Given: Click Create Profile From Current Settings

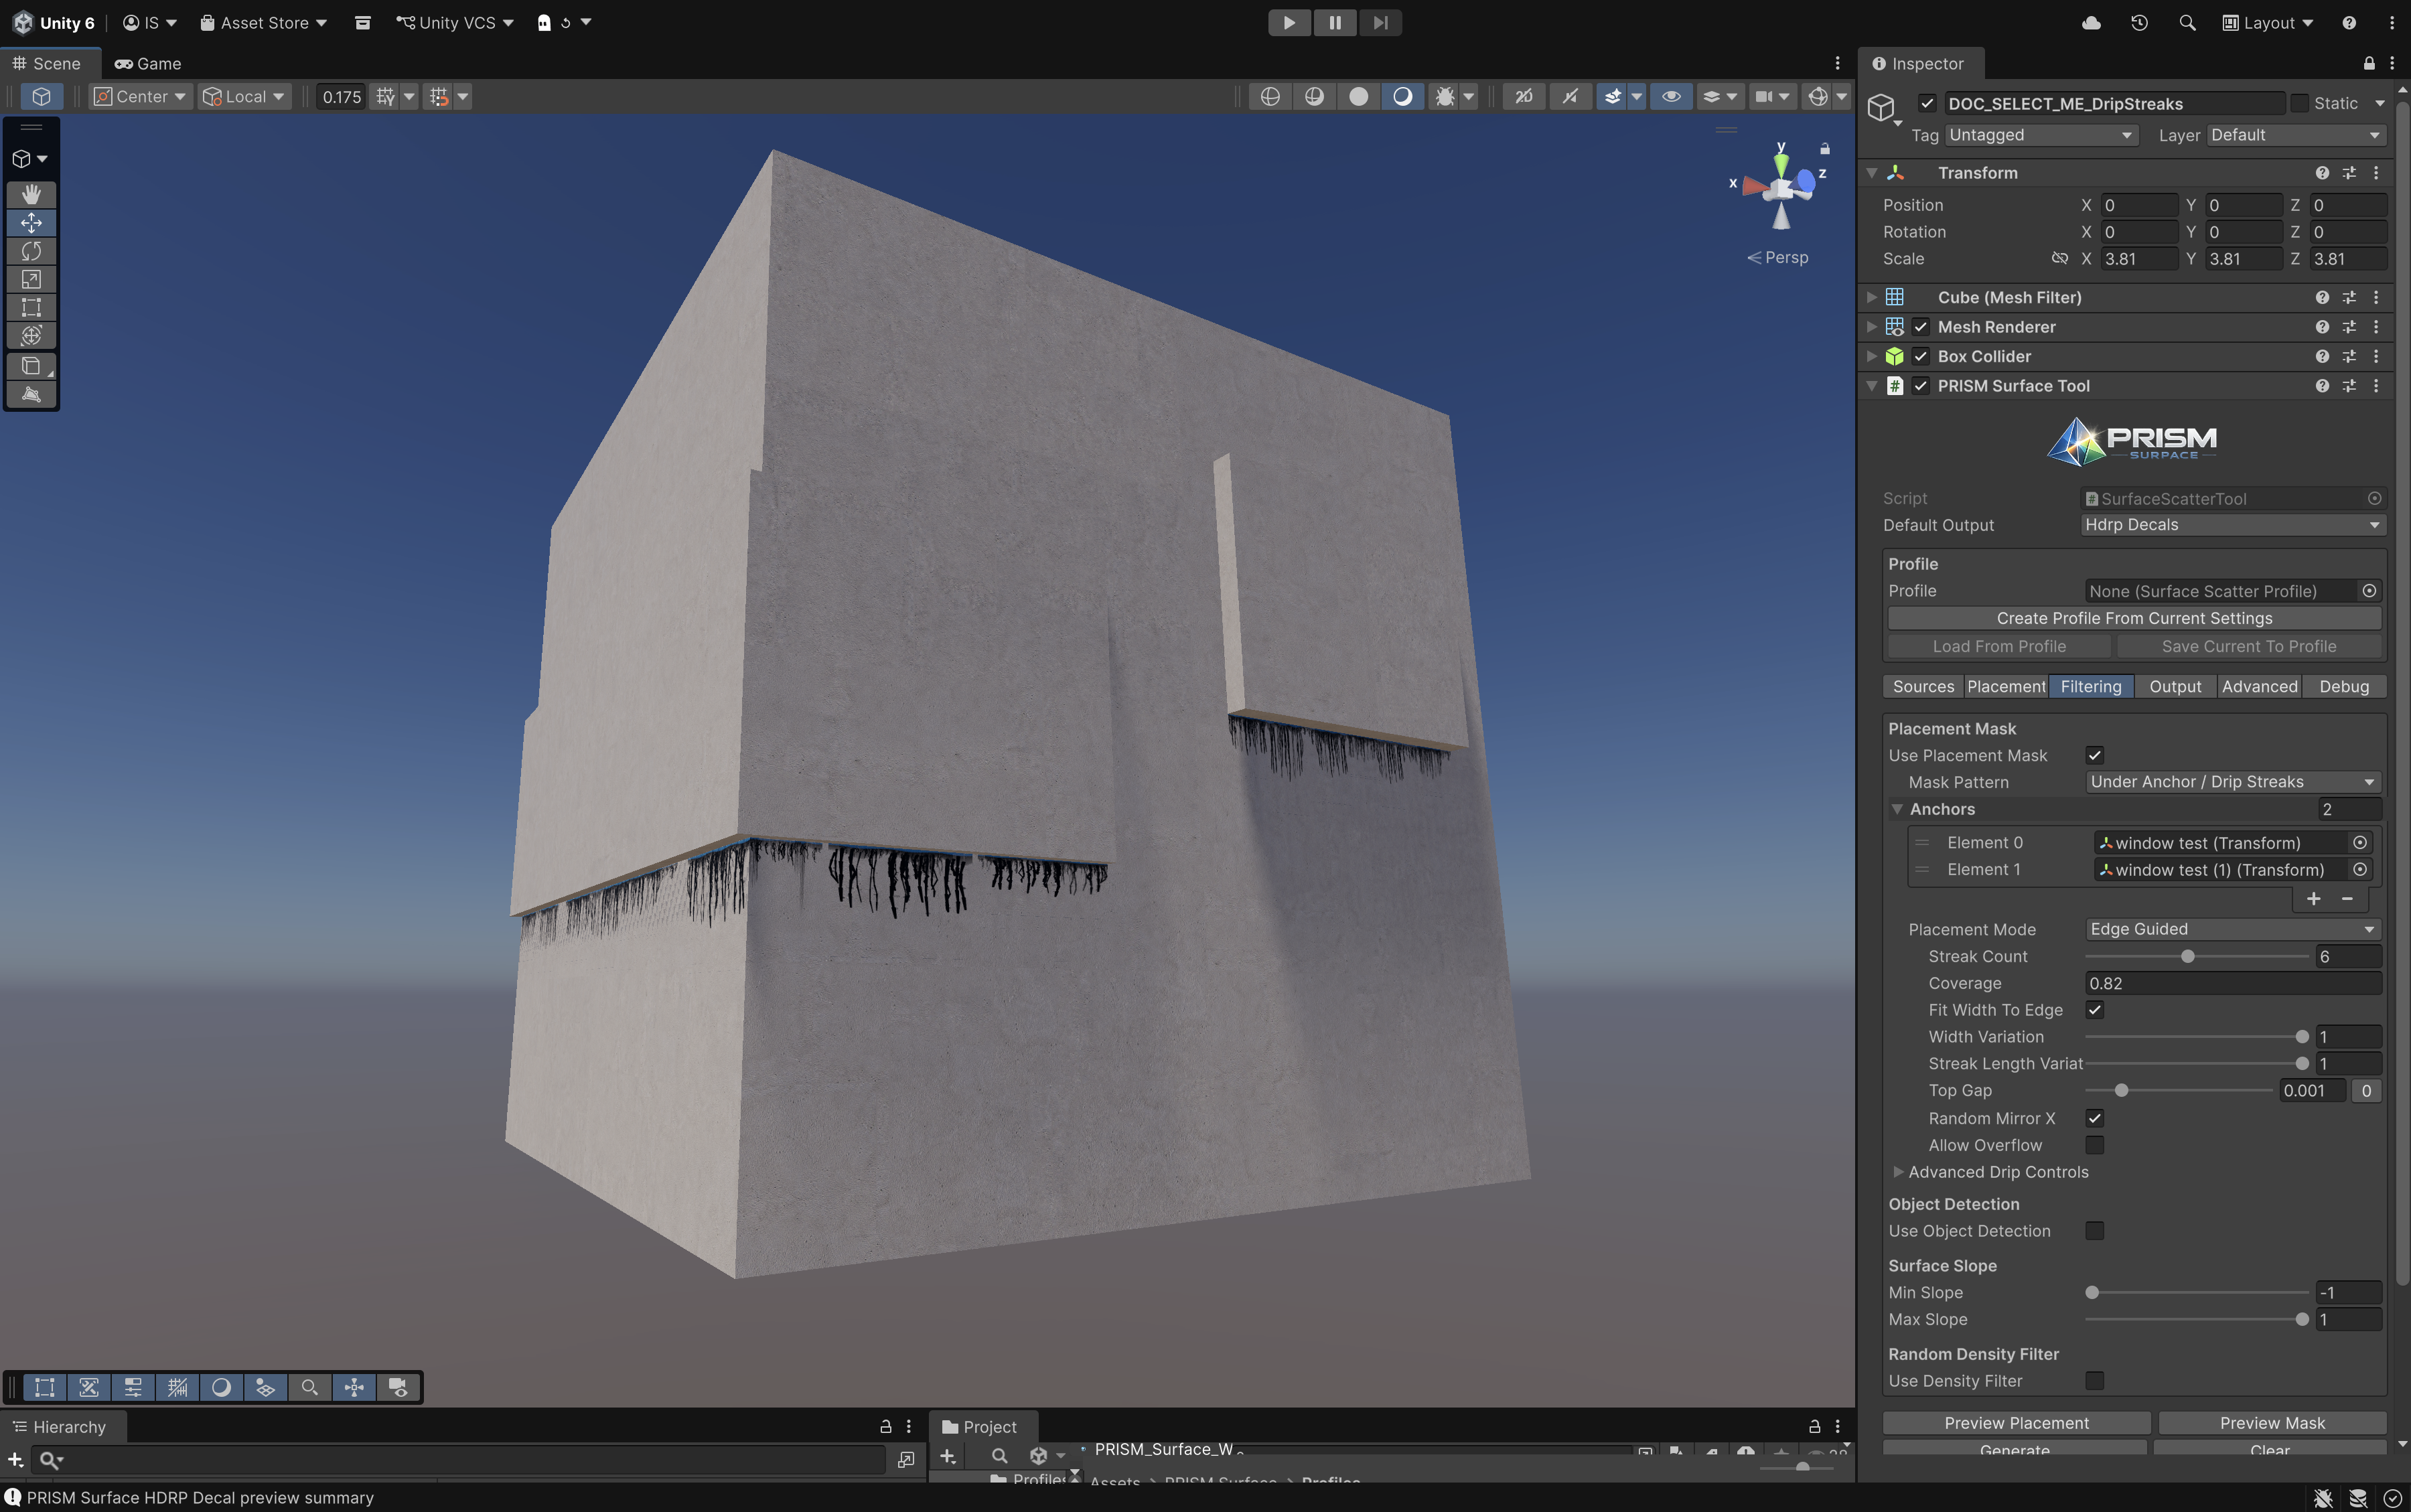Looking at the screenshot, I should tap(2134, 618).
